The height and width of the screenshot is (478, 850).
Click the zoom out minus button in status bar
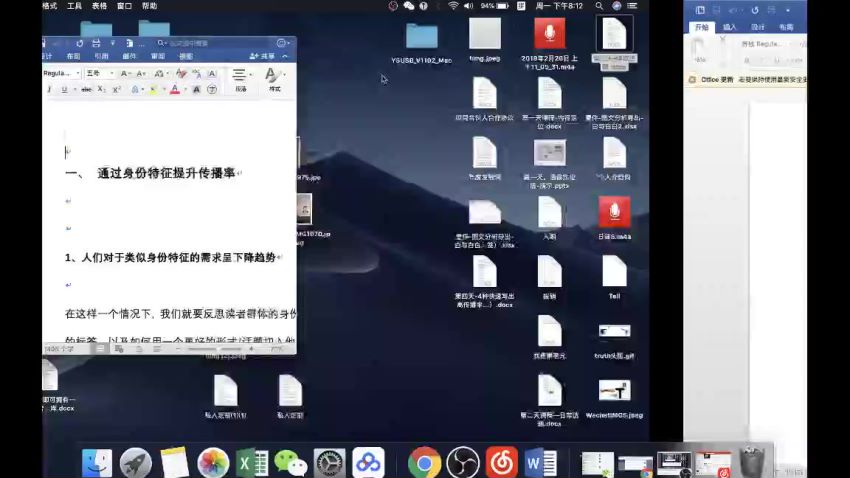pyautogui.click(x=178, y=349)
